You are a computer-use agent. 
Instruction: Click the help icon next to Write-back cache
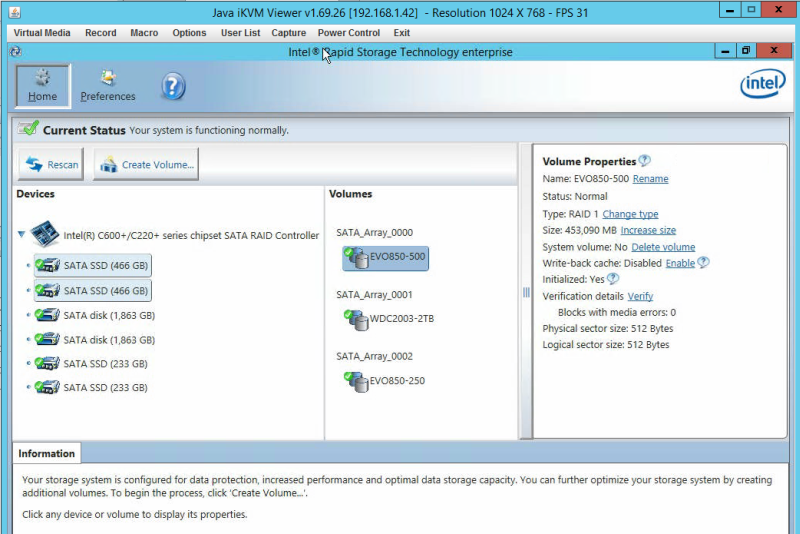pyautogui.click(x=703, y=263)
